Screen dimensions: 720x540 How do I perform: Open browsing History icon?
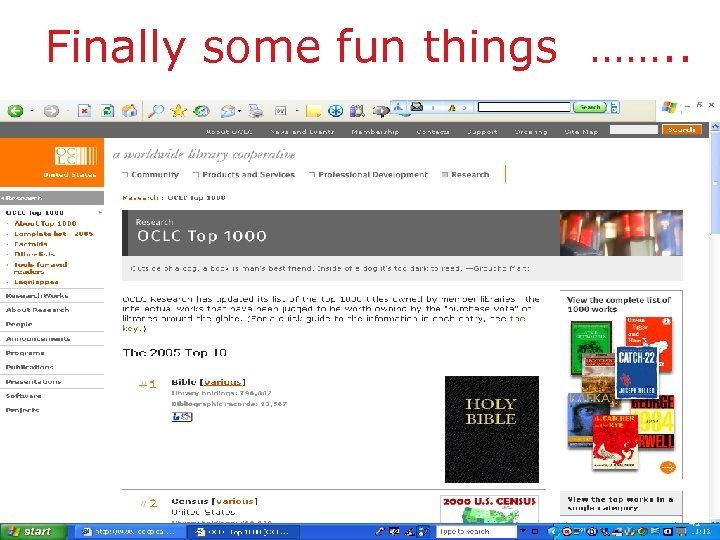201,111
